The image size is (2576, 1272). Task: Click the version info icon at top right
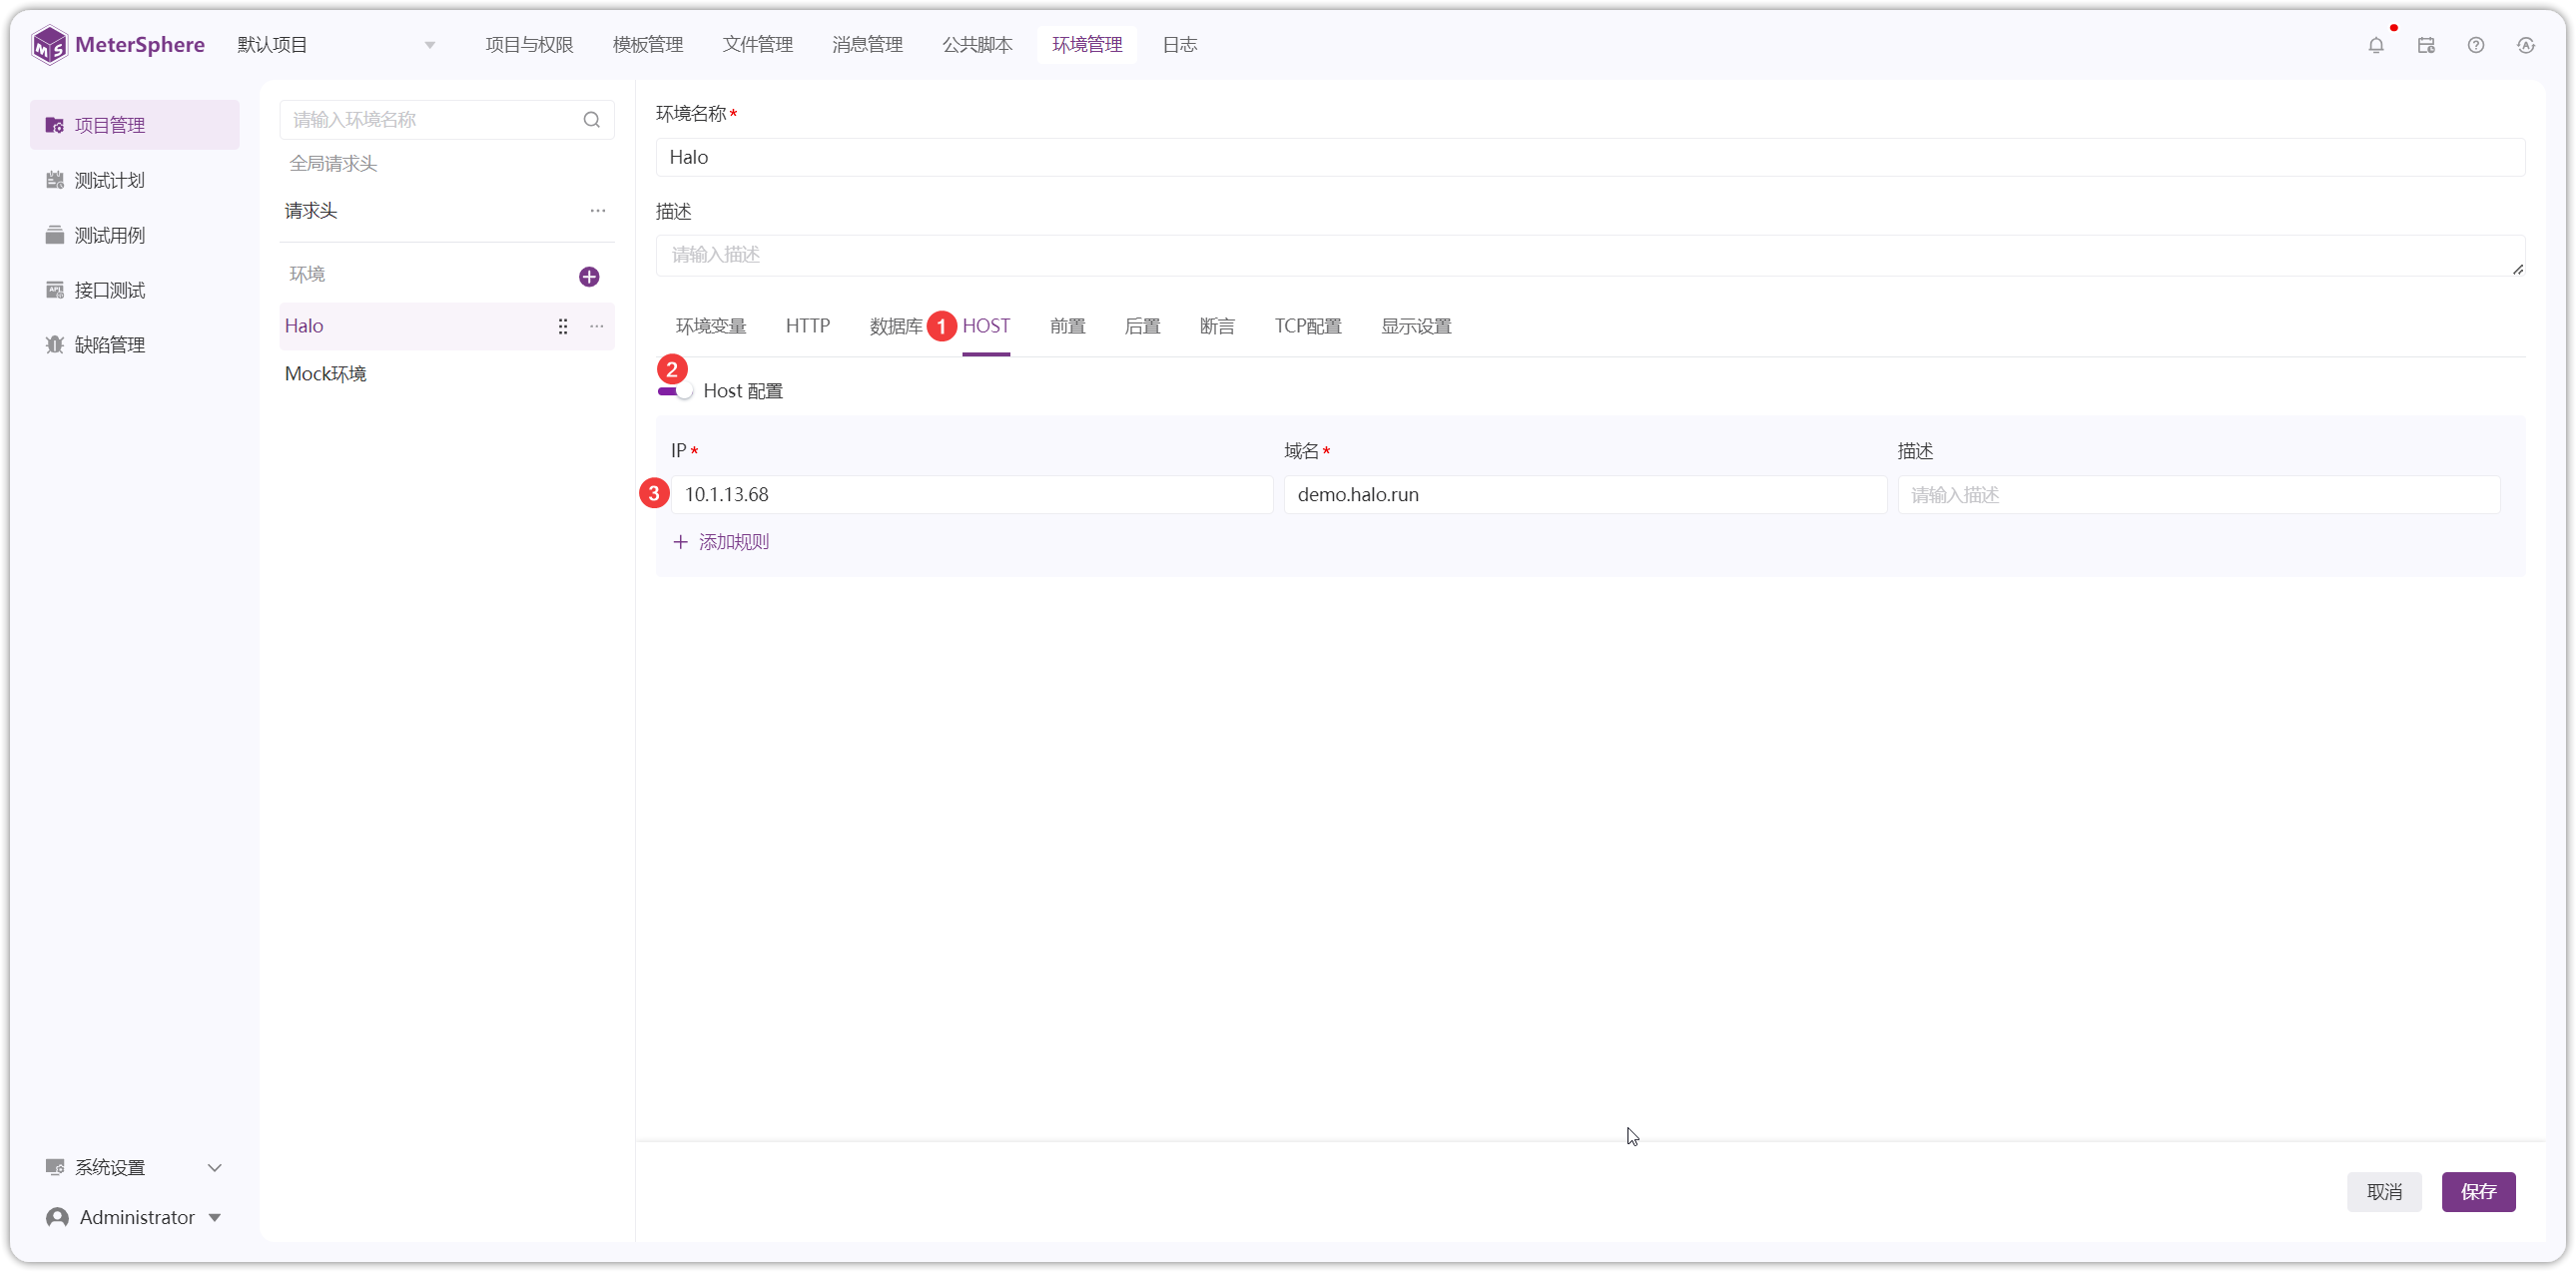pos(2526,45)
